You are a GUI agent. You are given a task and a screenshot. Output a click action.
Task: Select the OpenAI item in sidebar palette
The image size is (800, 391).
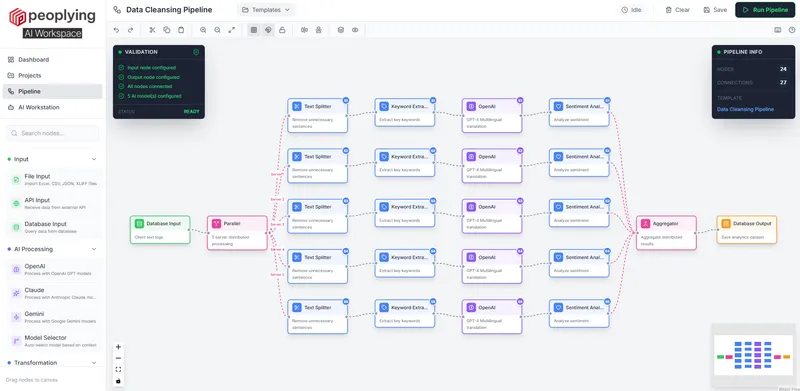point(54,270)
